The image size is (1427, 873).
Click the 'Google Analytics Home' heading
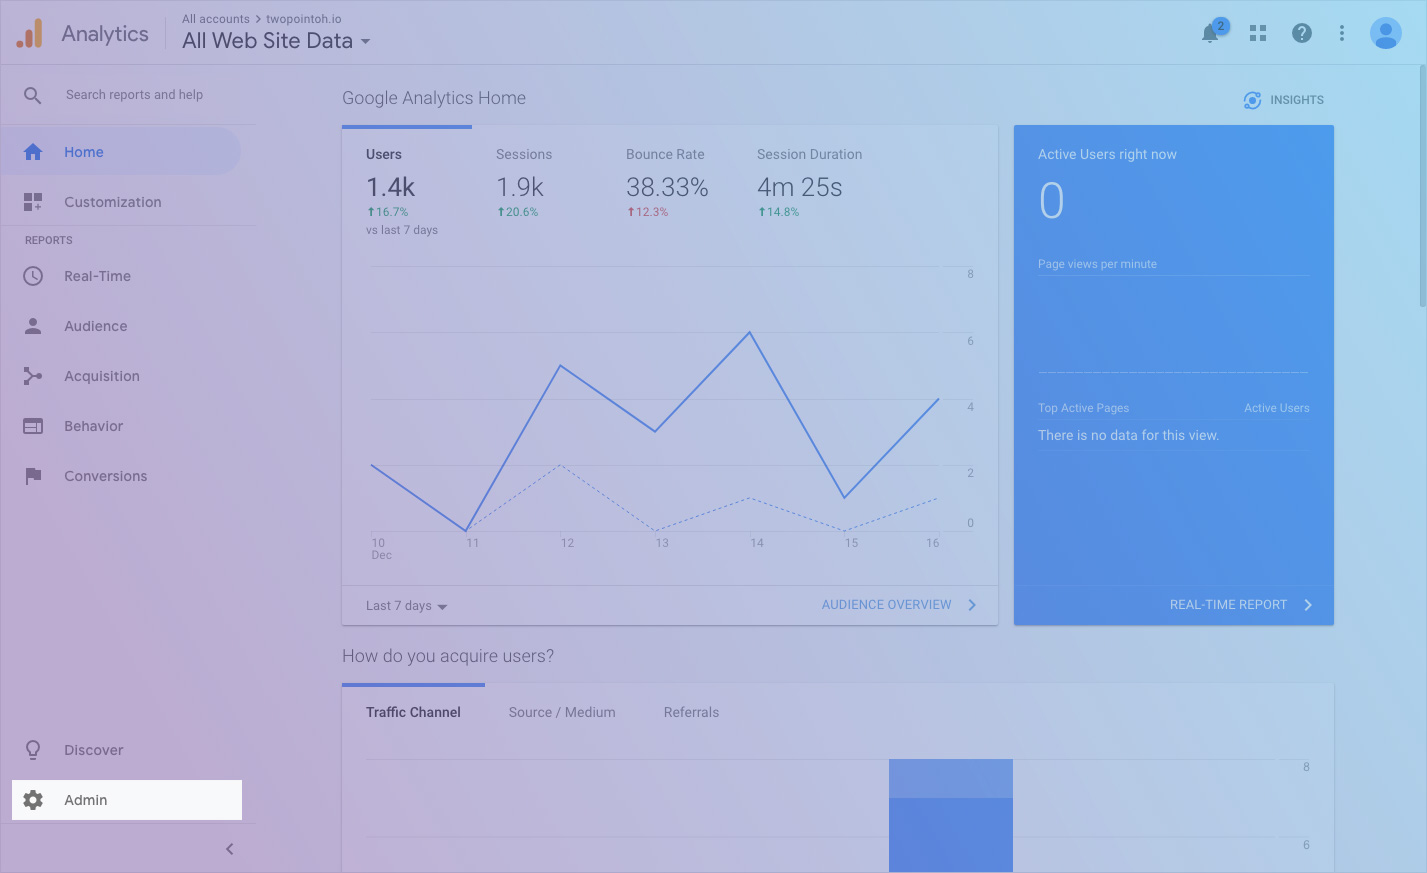pyautogui.click(x=434, y=98)
